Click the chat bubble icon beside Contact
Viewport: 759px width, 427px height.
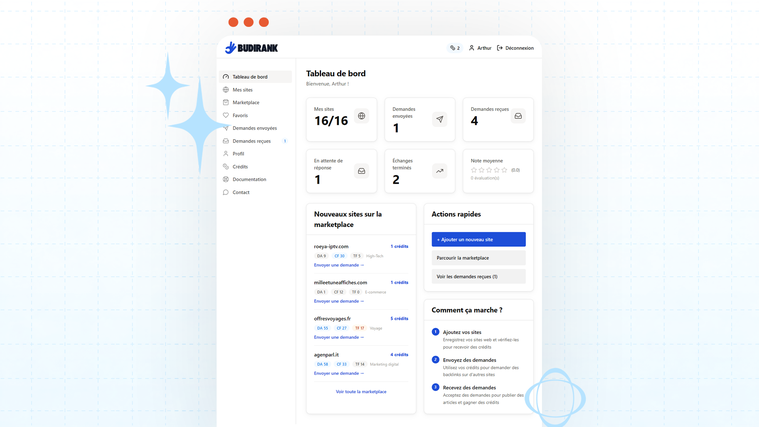(x=226, y=192)
